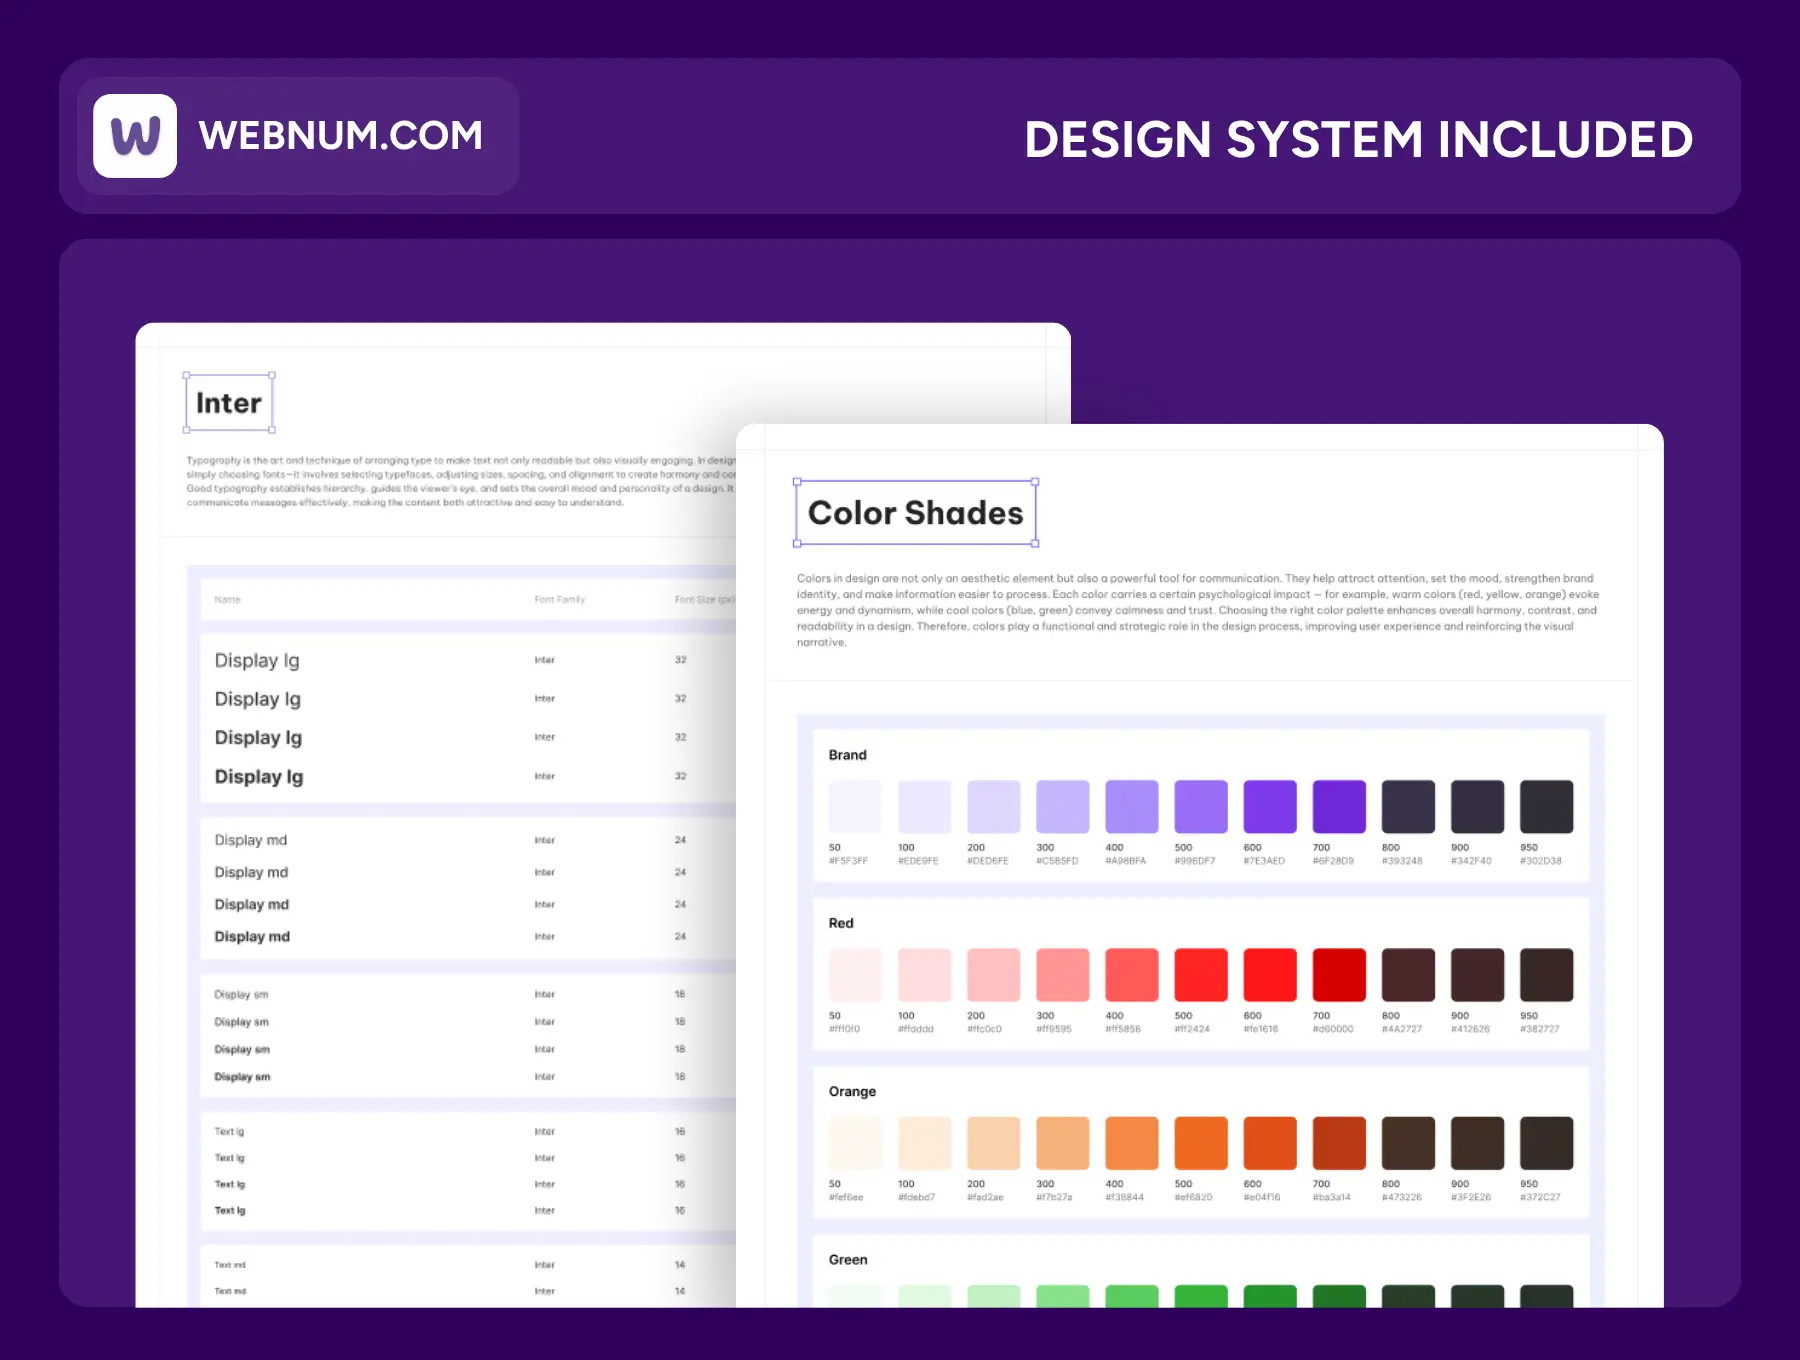
Task: Pick the Brand 600 swatch #7E3AED
Action: pos(1269,807)
